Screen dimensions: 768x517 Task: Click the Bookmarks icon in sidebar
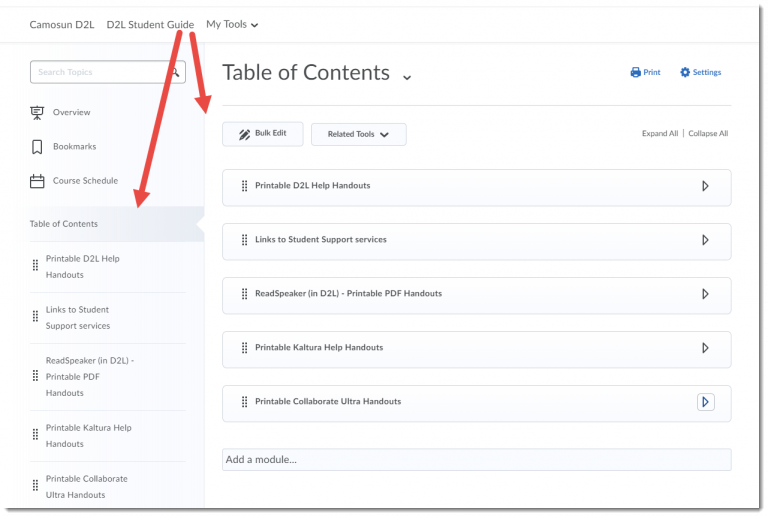pos(37,147)
